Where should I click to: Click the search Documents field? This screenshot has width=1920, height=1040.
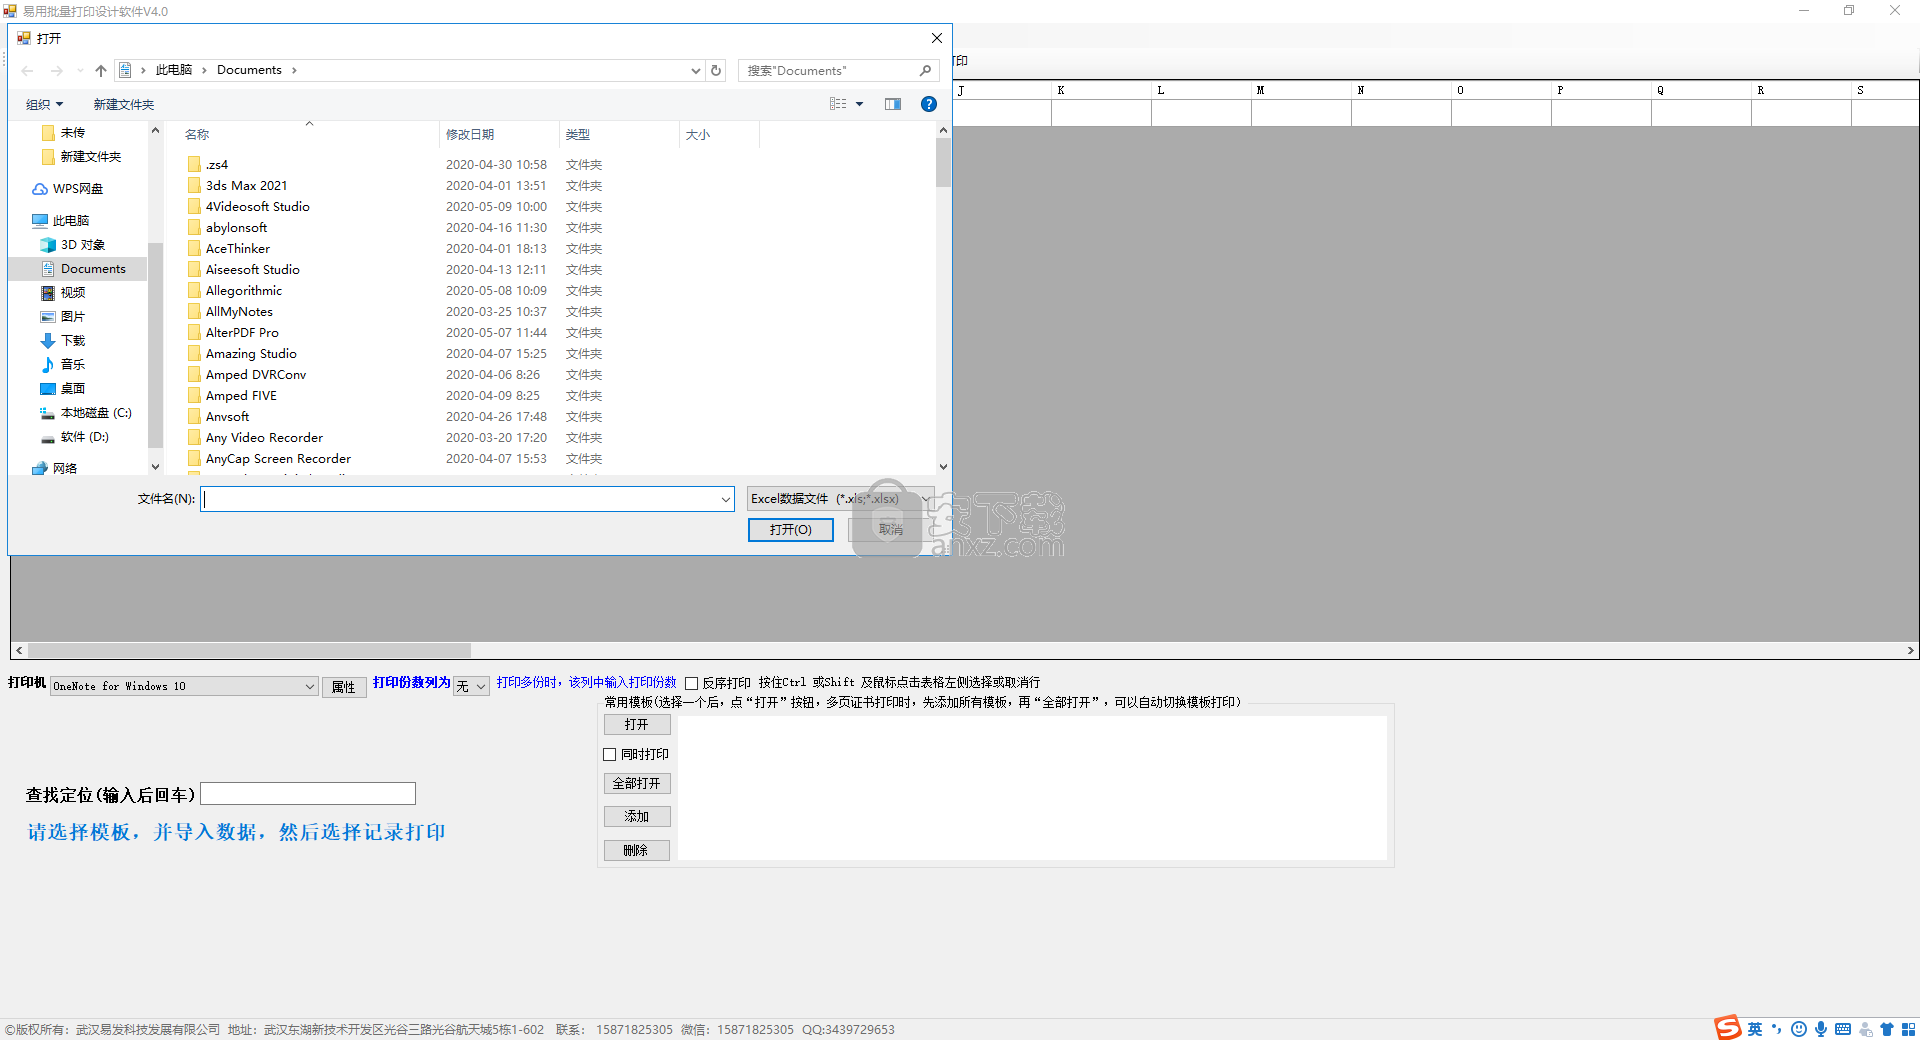[x=830, y=71]
